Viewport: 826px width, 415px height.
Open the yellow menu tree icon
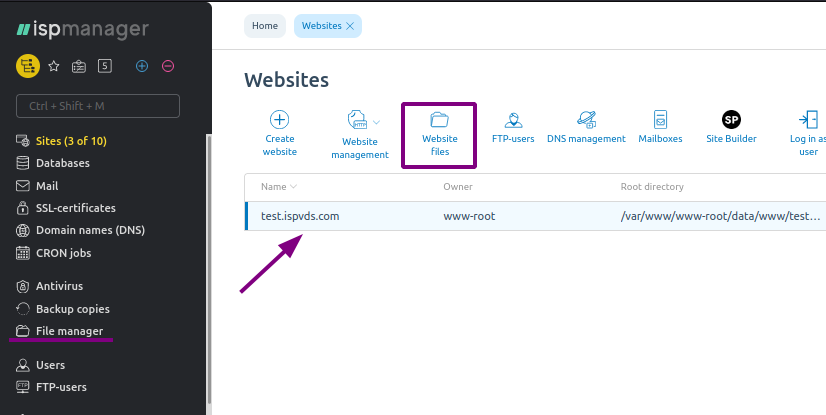click(x=28, y=66)
